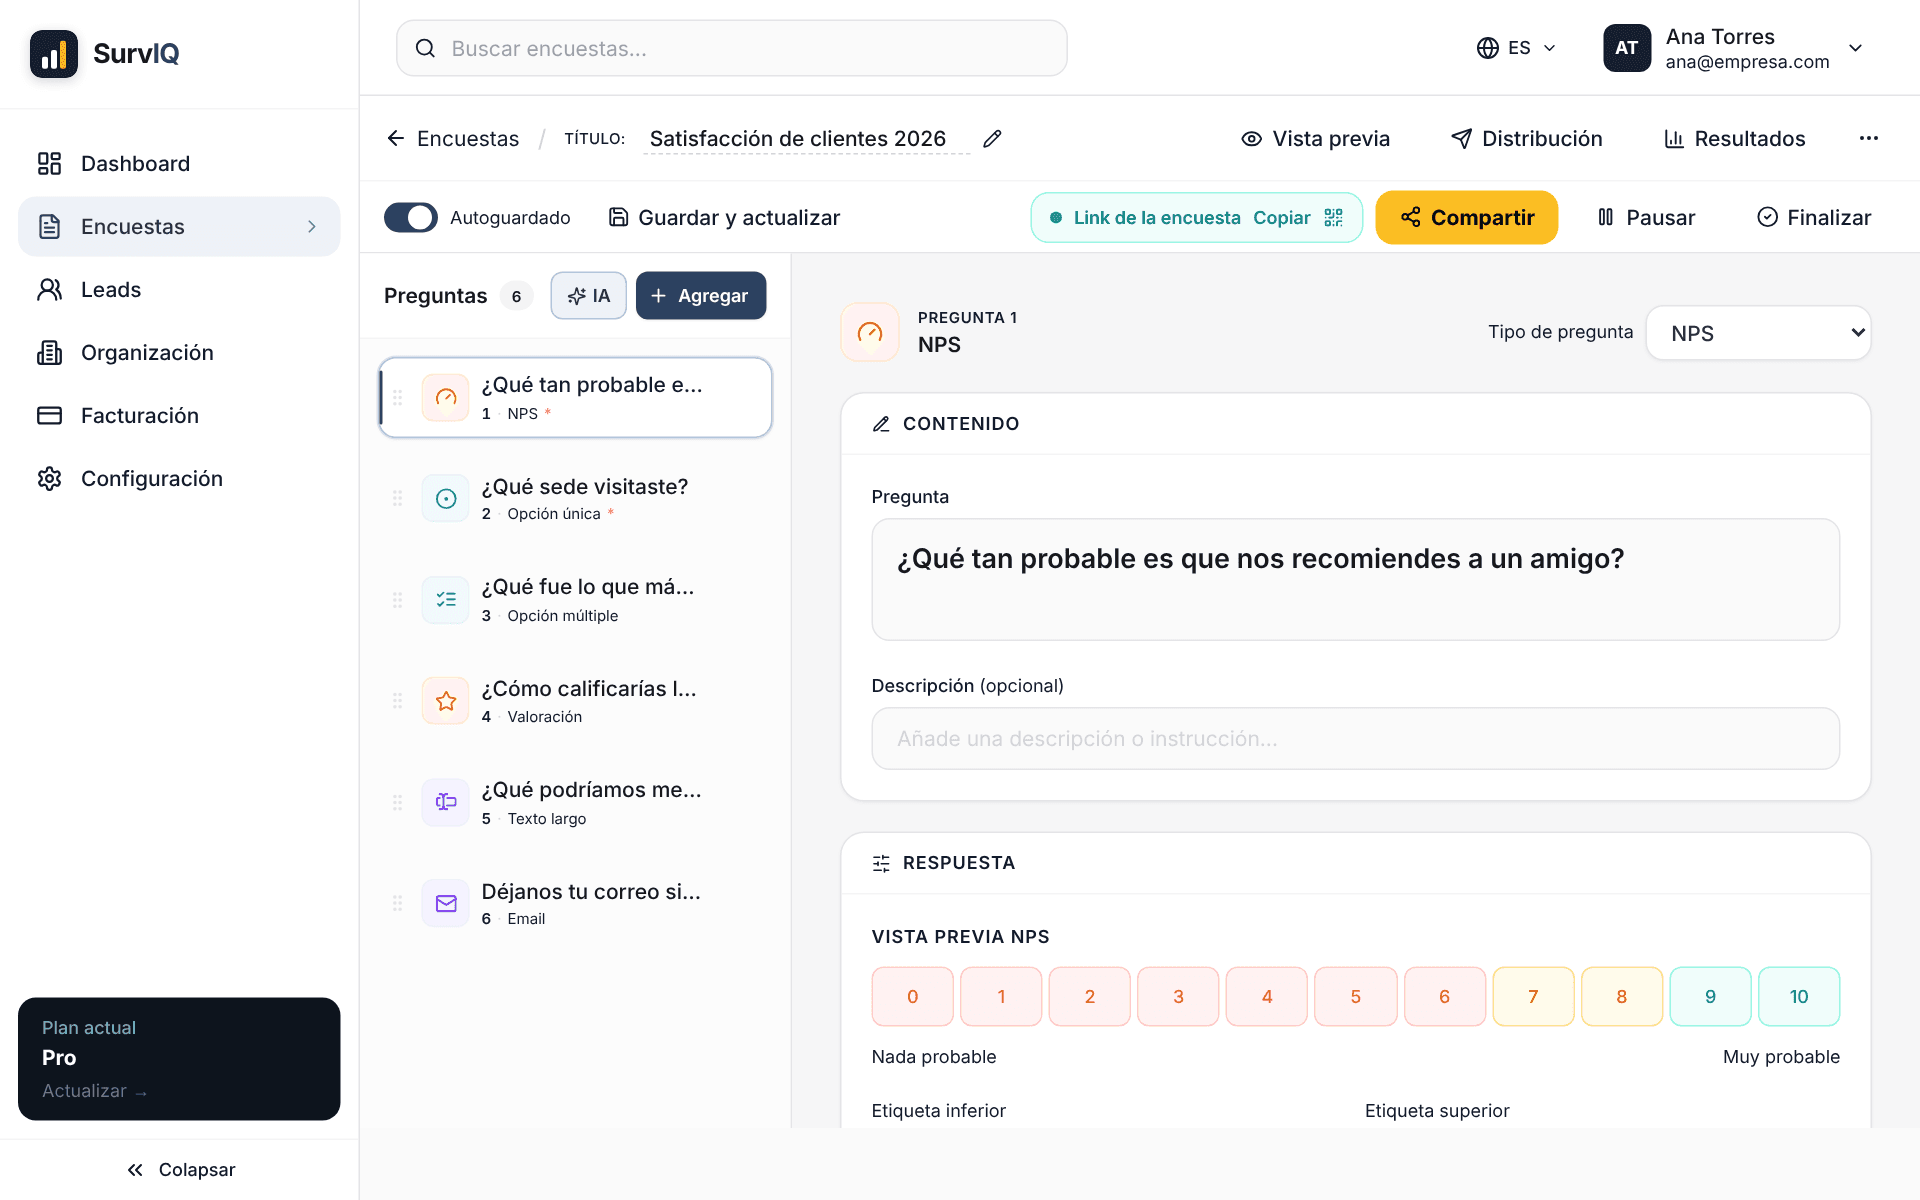Expand the Encuestas sidebar chevron
This screenshot has width=1920, height=1200.
tap(312, 227)
